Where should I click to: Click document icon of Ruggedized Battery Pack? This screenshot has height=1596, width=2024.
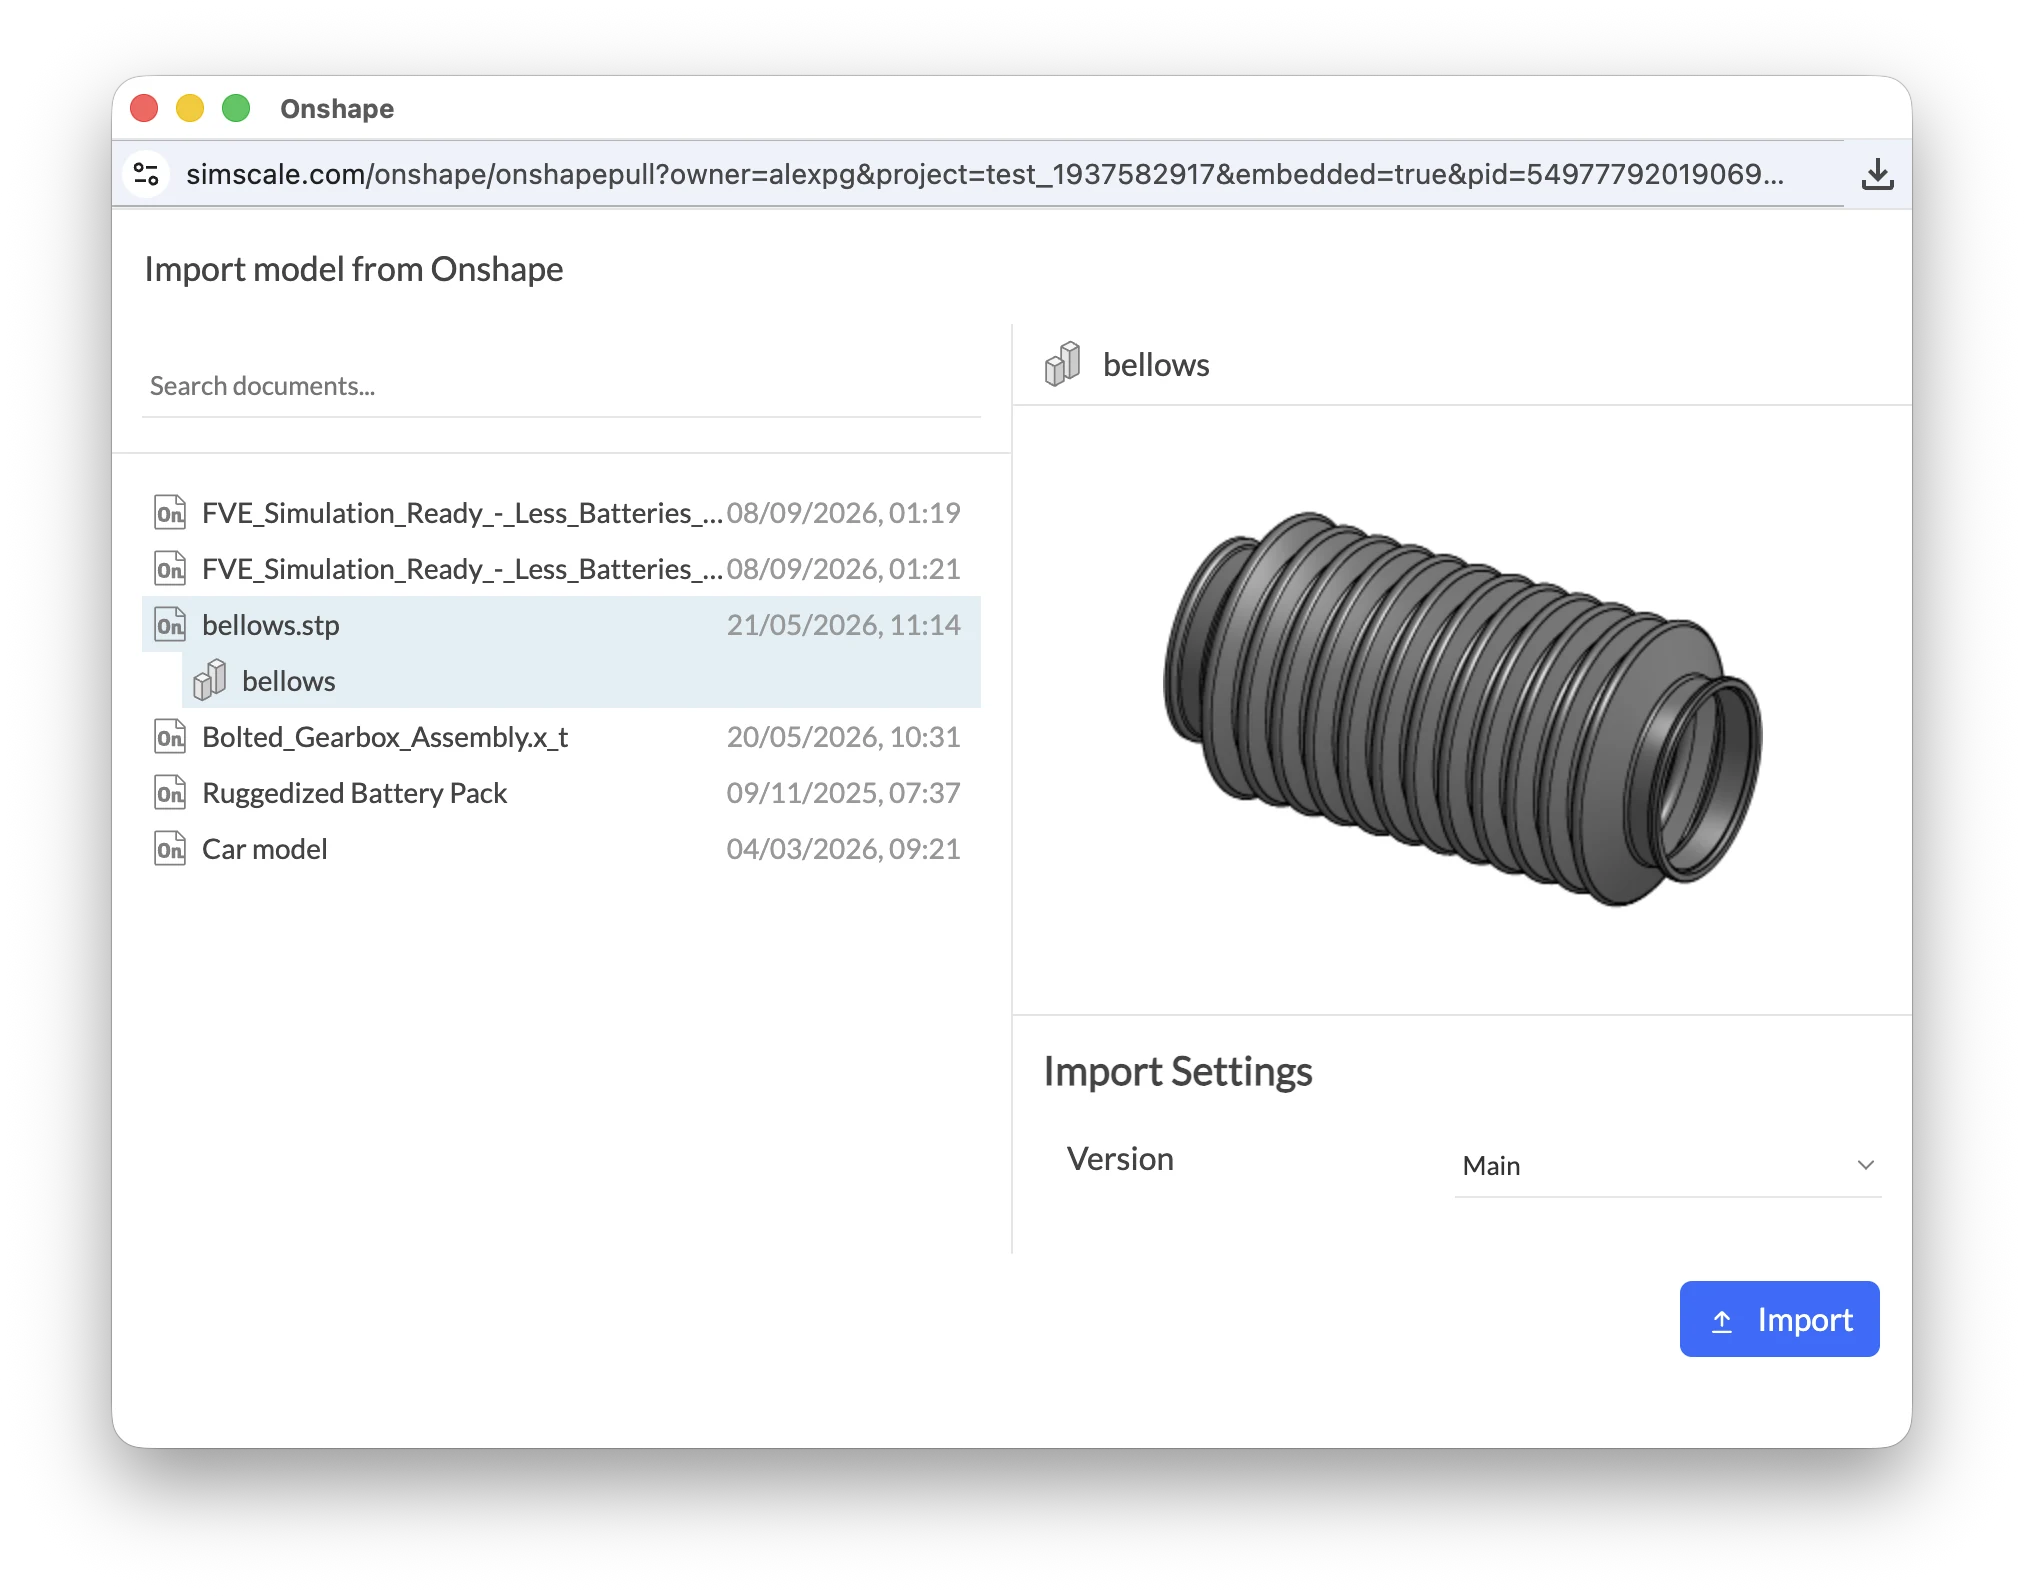point(169,793)
